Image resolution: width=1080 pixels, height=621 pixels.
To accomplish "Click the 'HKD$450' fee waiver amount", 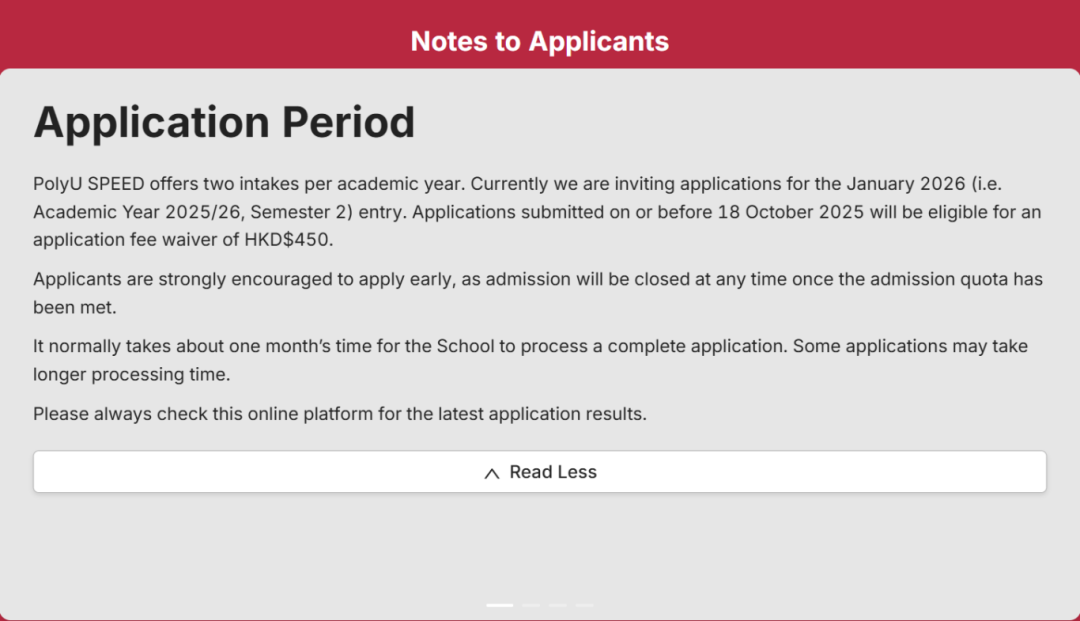I will (x=289, y=240).
